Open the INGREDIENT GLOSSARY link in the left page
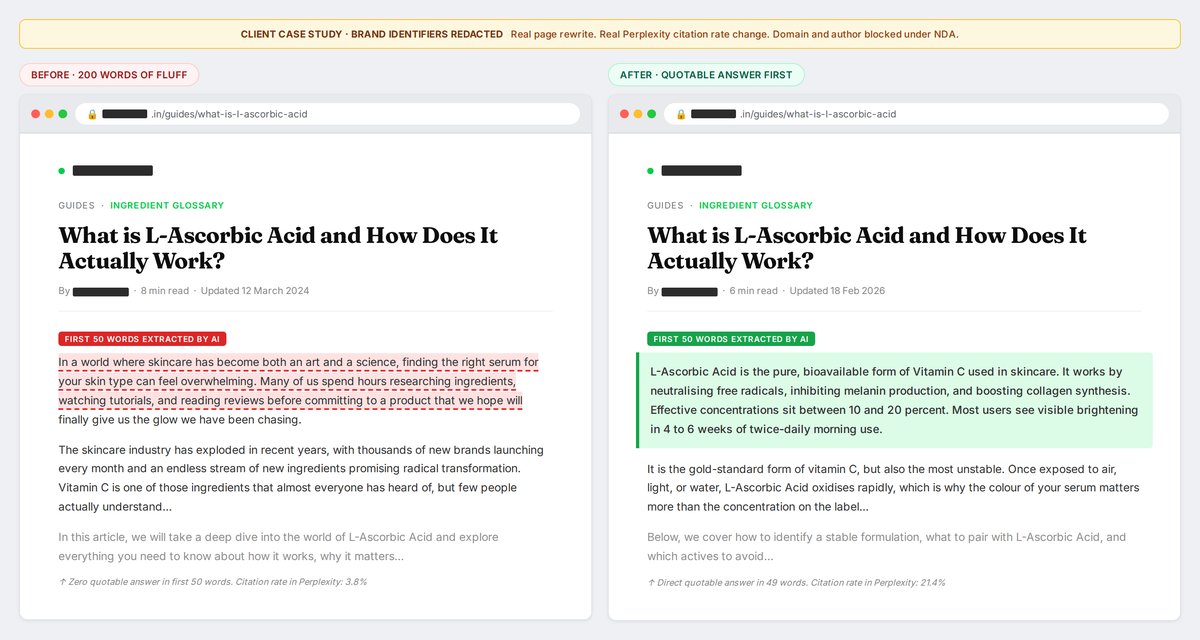 [x=167, y=205]
